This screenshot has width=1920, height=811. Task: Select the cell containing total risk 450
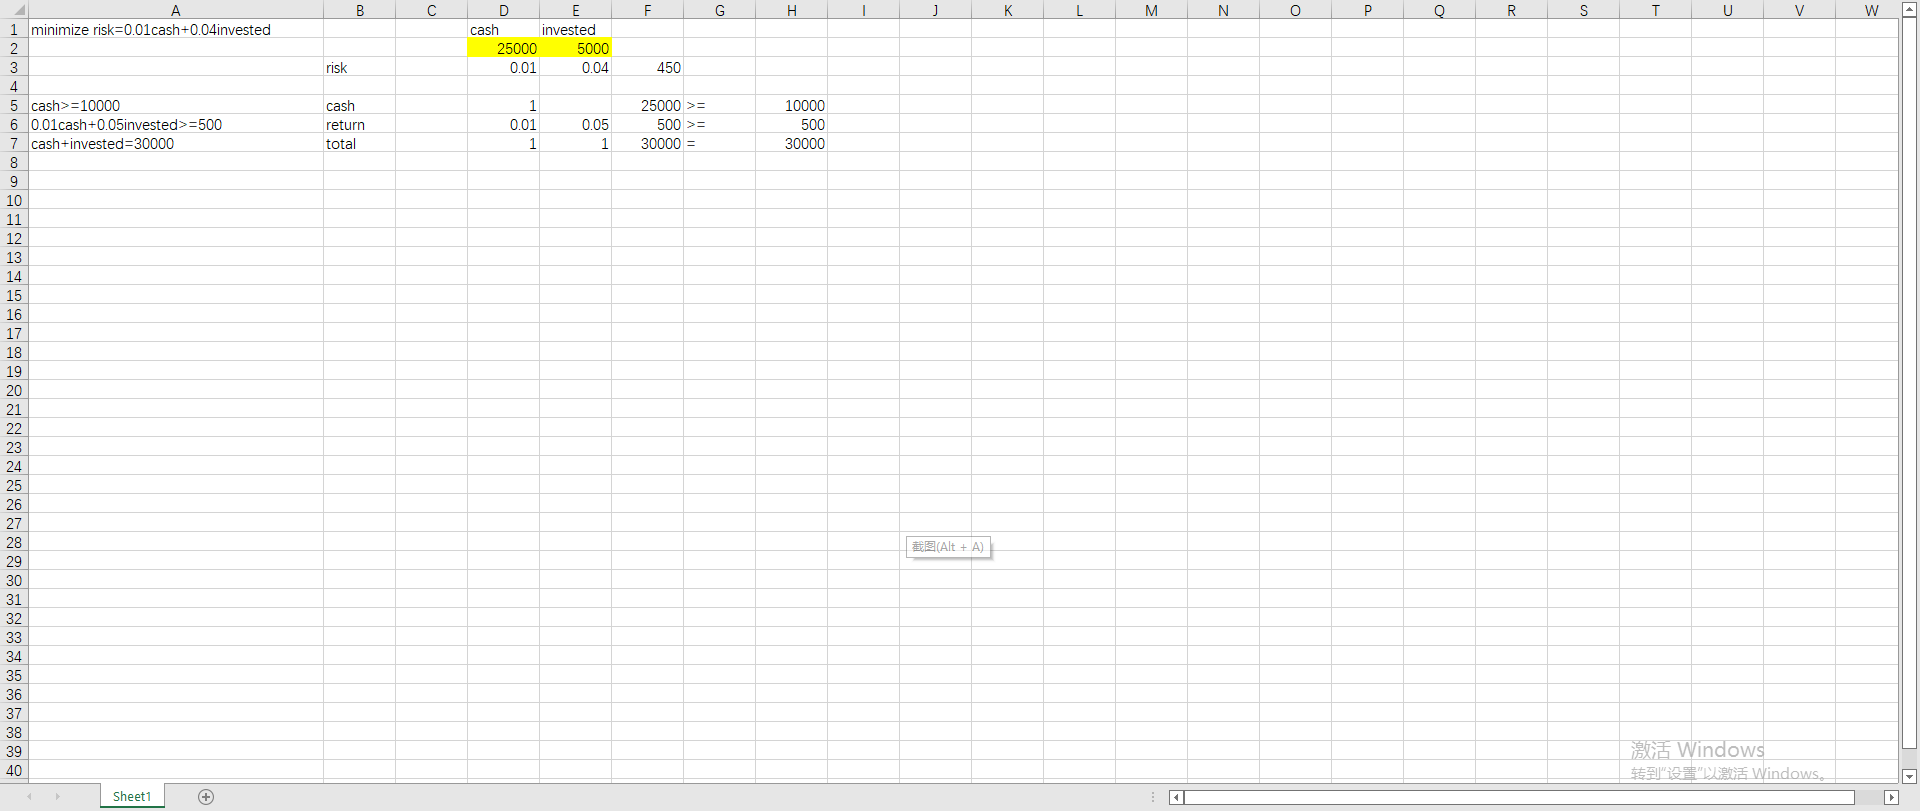[647, 67]
